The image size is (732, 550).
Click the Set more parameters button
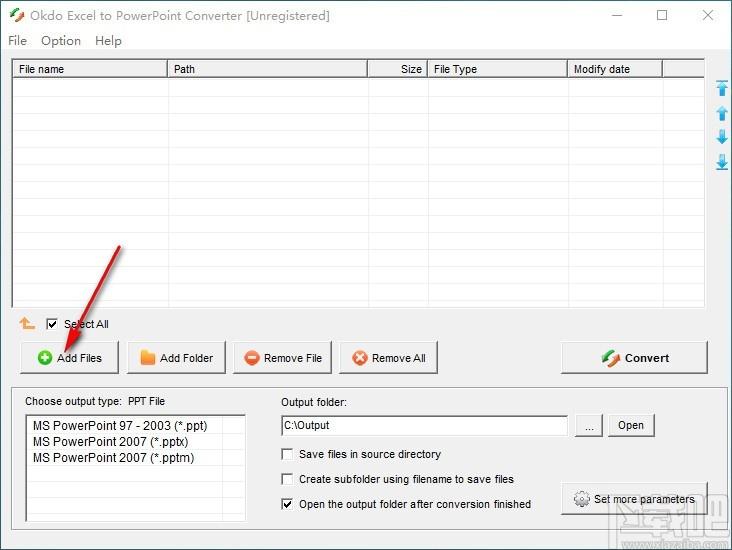pyautogui.click(x=634, y=499)
